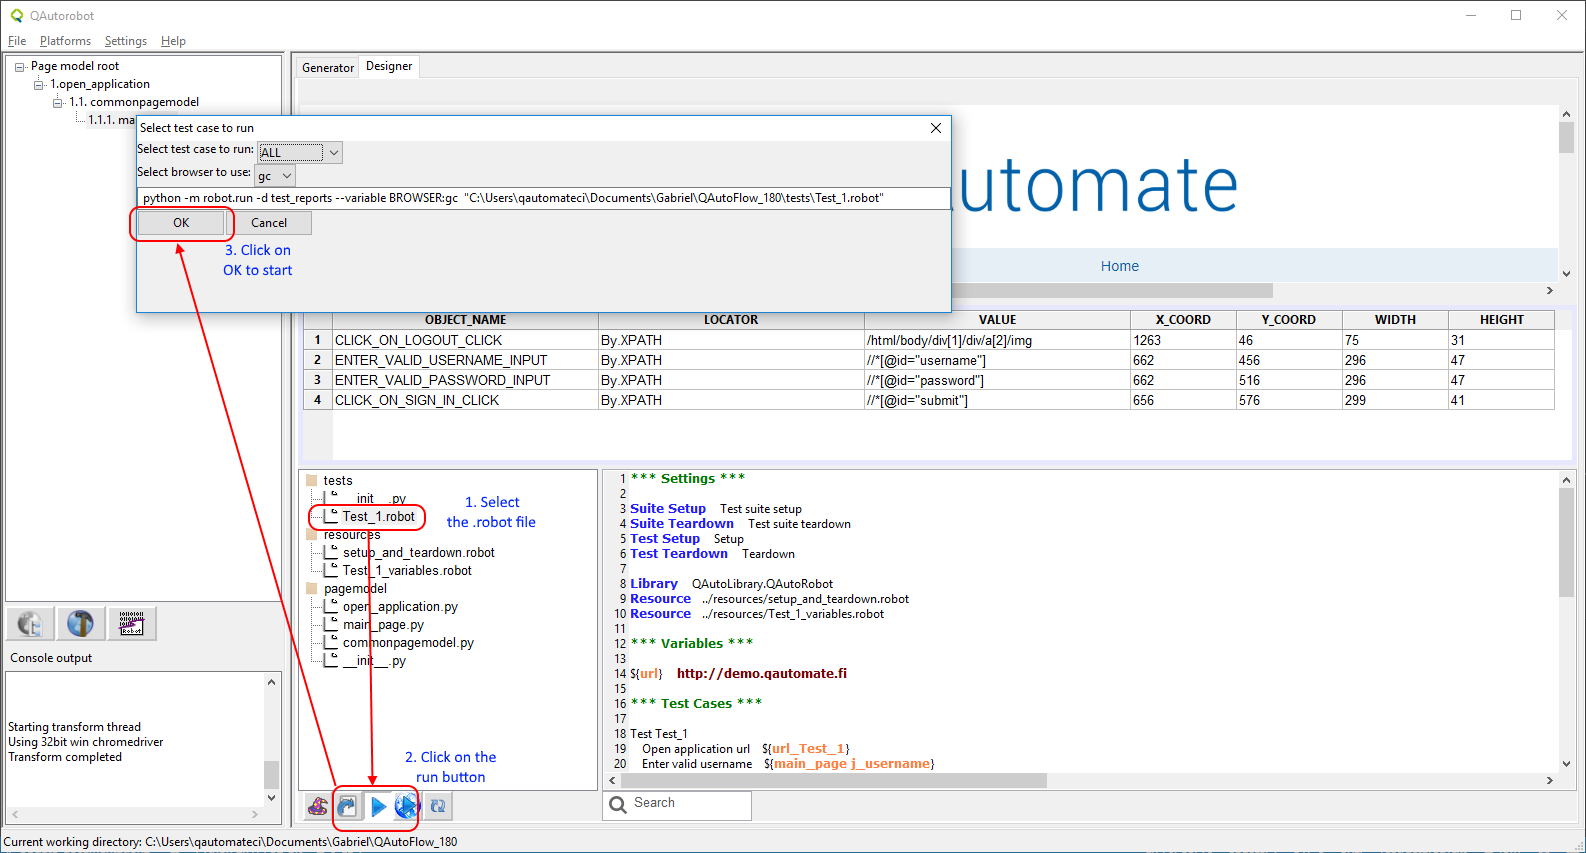Collapse the 1.1. commonpagemodel node
Viewport: 1586px width, 853px height.
[x=58, y=103]
